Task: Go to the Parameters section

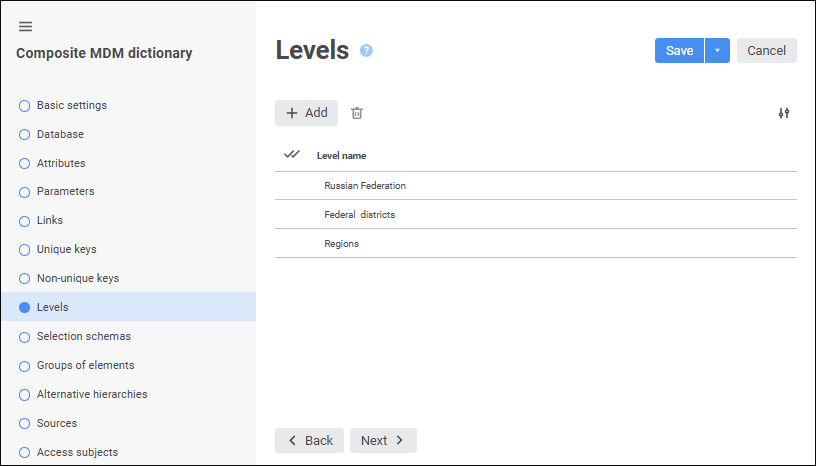Action: 65,191
